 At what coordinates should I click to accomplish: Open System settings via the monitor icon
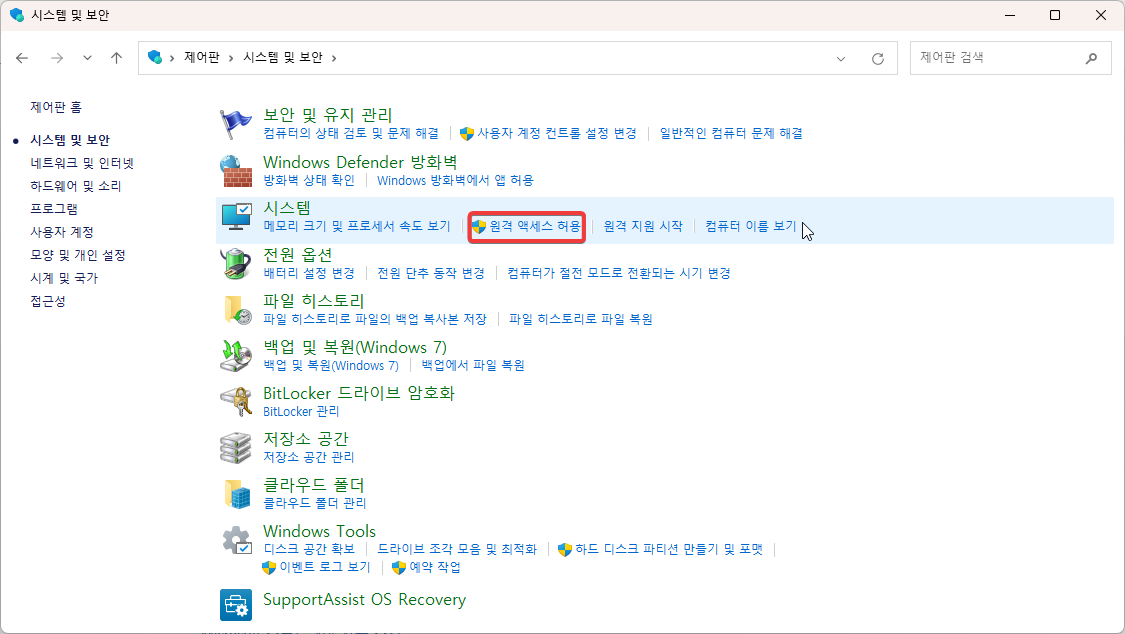tap(236, 217)
